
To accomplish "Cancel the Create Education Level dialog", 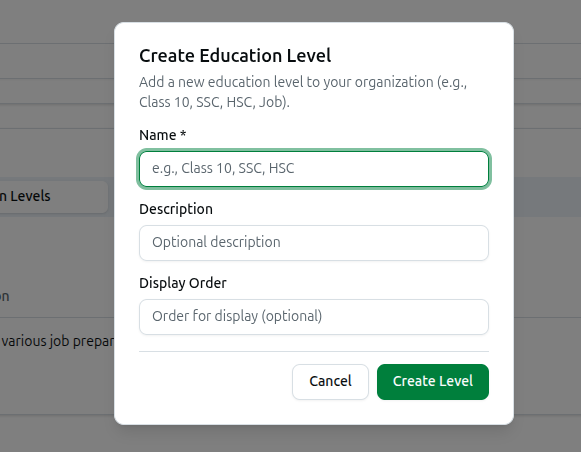I will pos(330,382).
